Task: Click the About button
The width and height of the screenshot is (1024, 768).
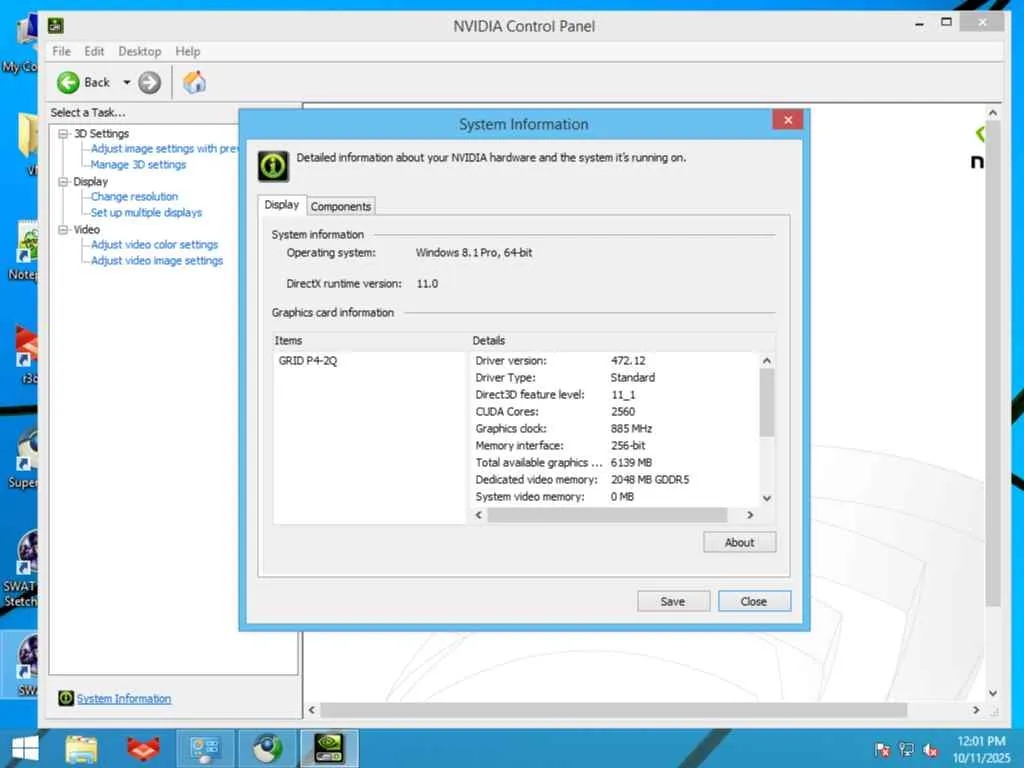Action: 739,542
